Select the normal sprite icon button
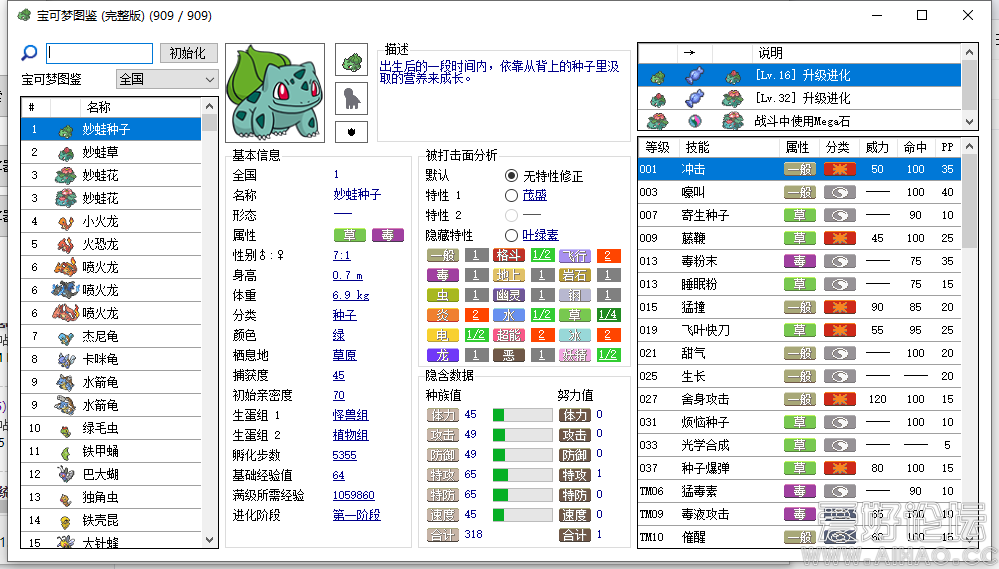 click(352, 62)
